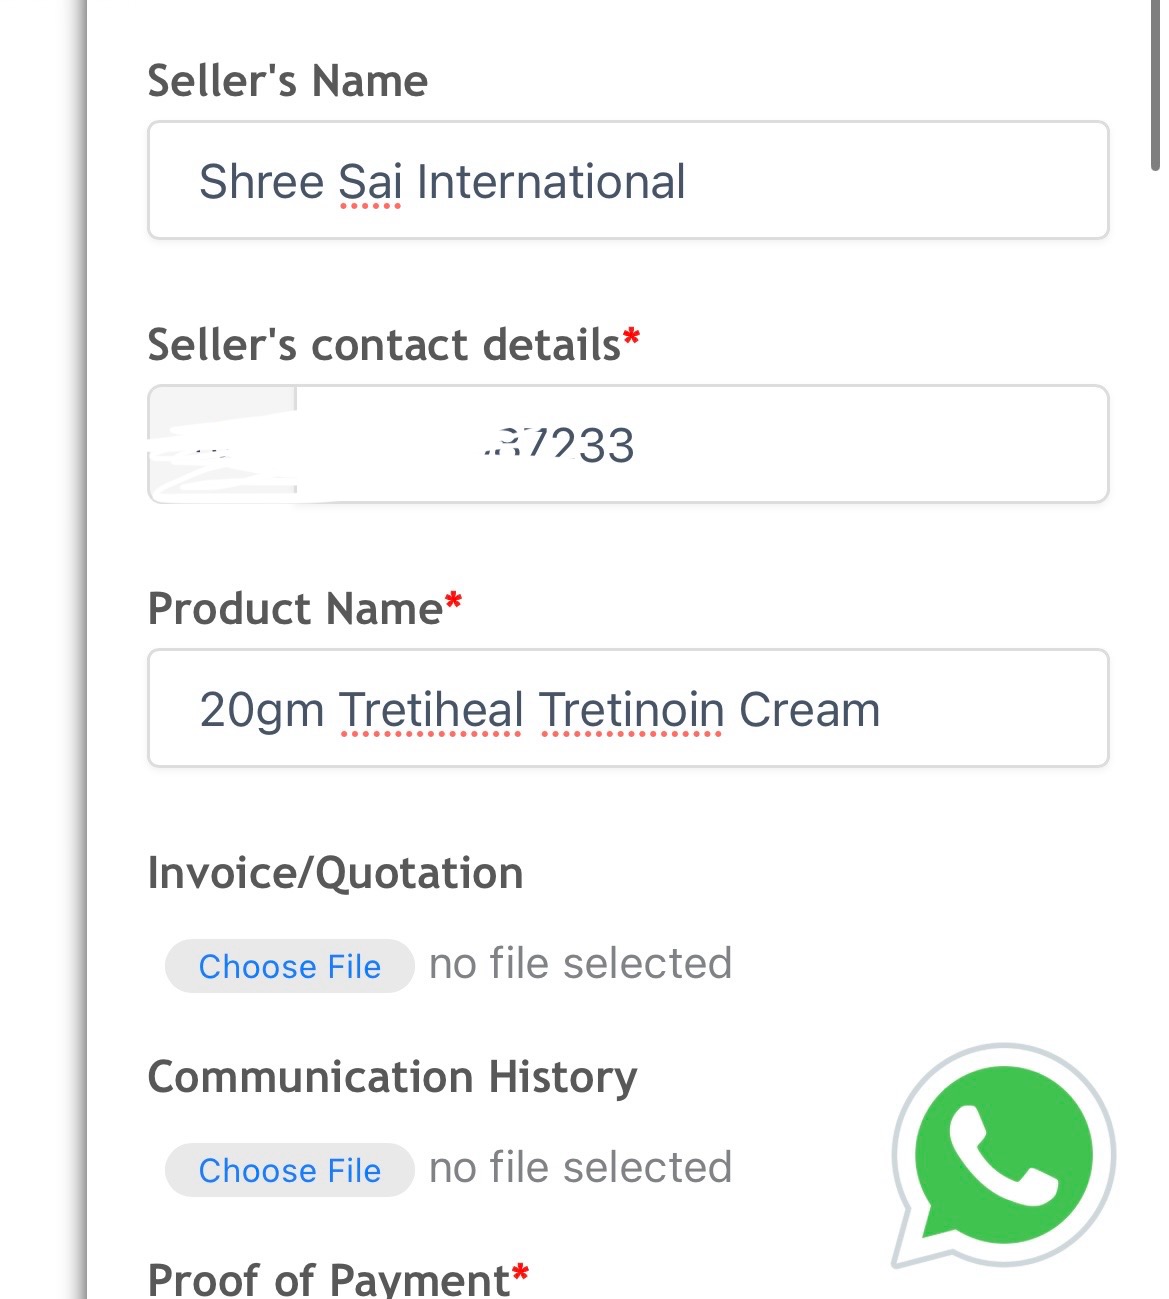Viewport: 1169px width, 1299px height.
Task: Click the Communication History label
Action: (x=392, y=1077)
